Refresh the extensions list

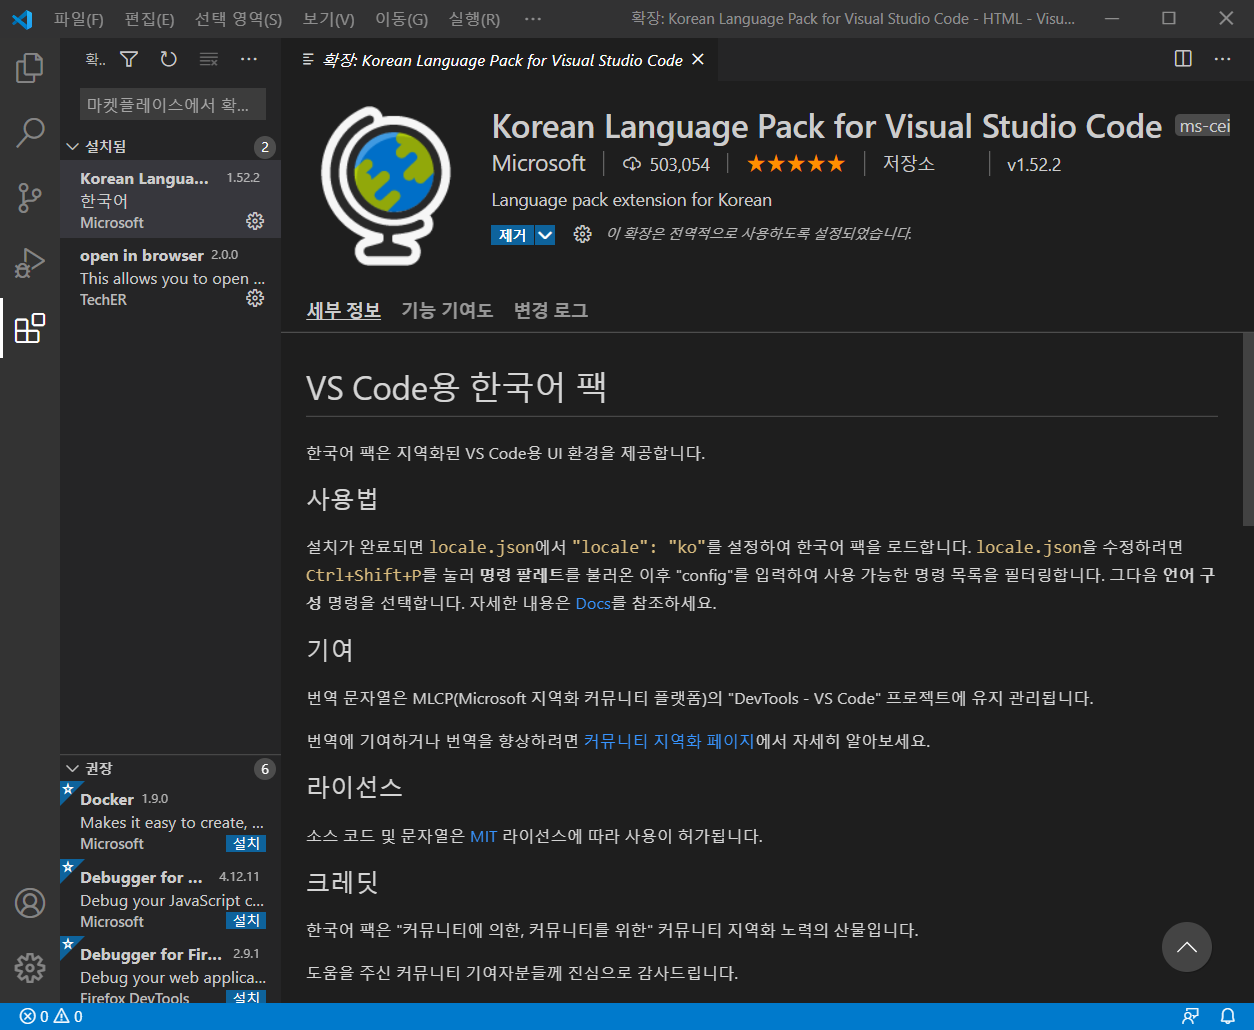[169, 59]
